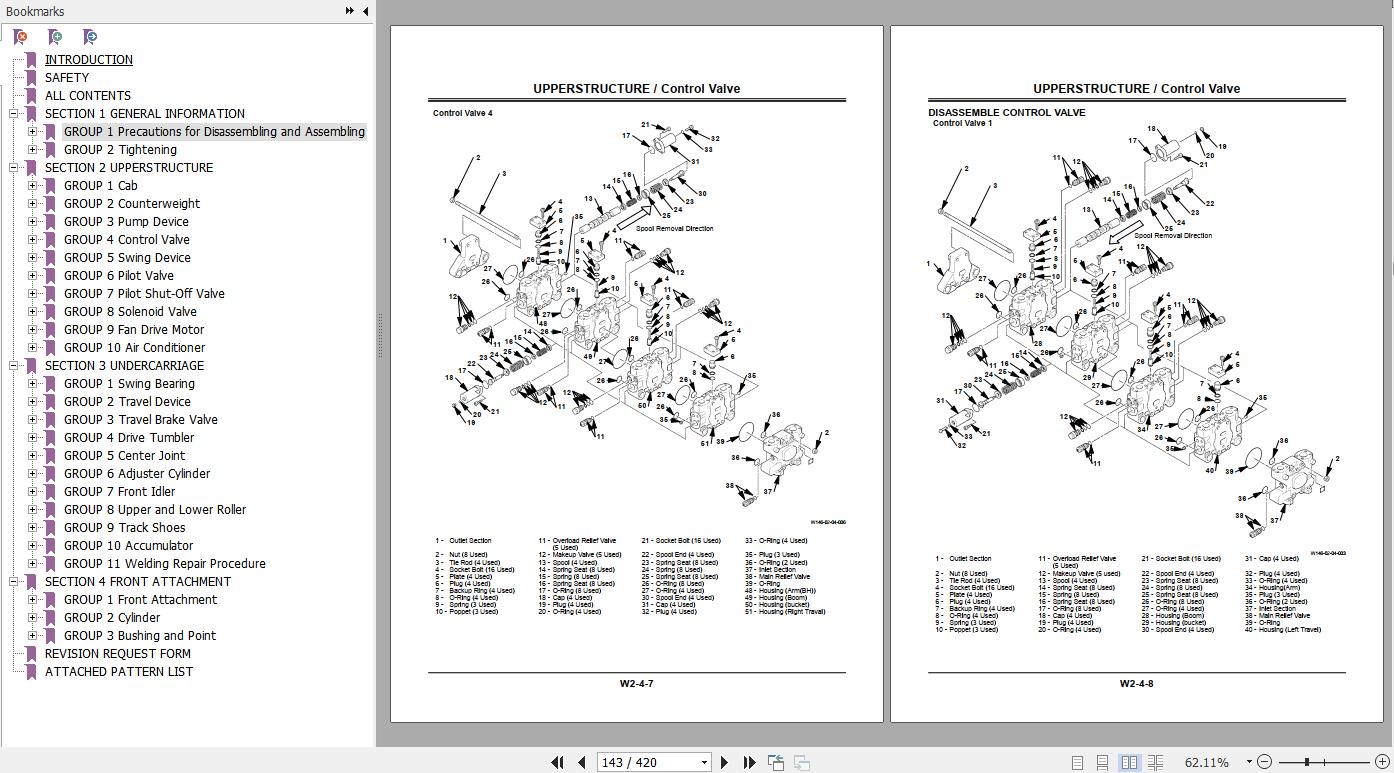Select GROUP 2 Tightening bookmark
Screen dimensions: 1394x773
120,149
